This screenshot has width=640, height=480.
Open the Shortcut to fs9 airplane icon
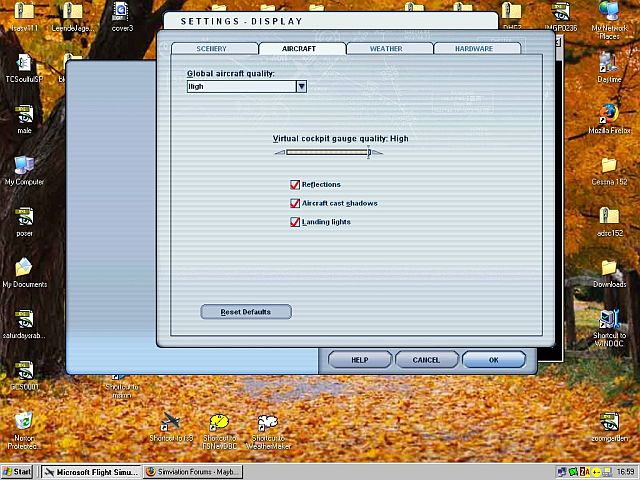[171, 422]
